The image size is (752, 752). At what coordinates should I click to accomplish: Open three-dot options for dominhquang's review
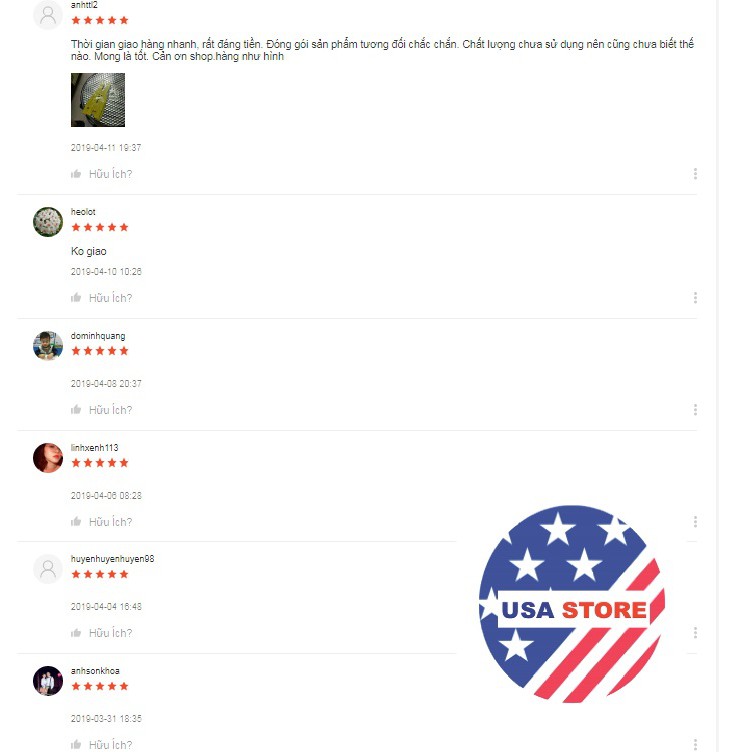[x=695, y=410]
